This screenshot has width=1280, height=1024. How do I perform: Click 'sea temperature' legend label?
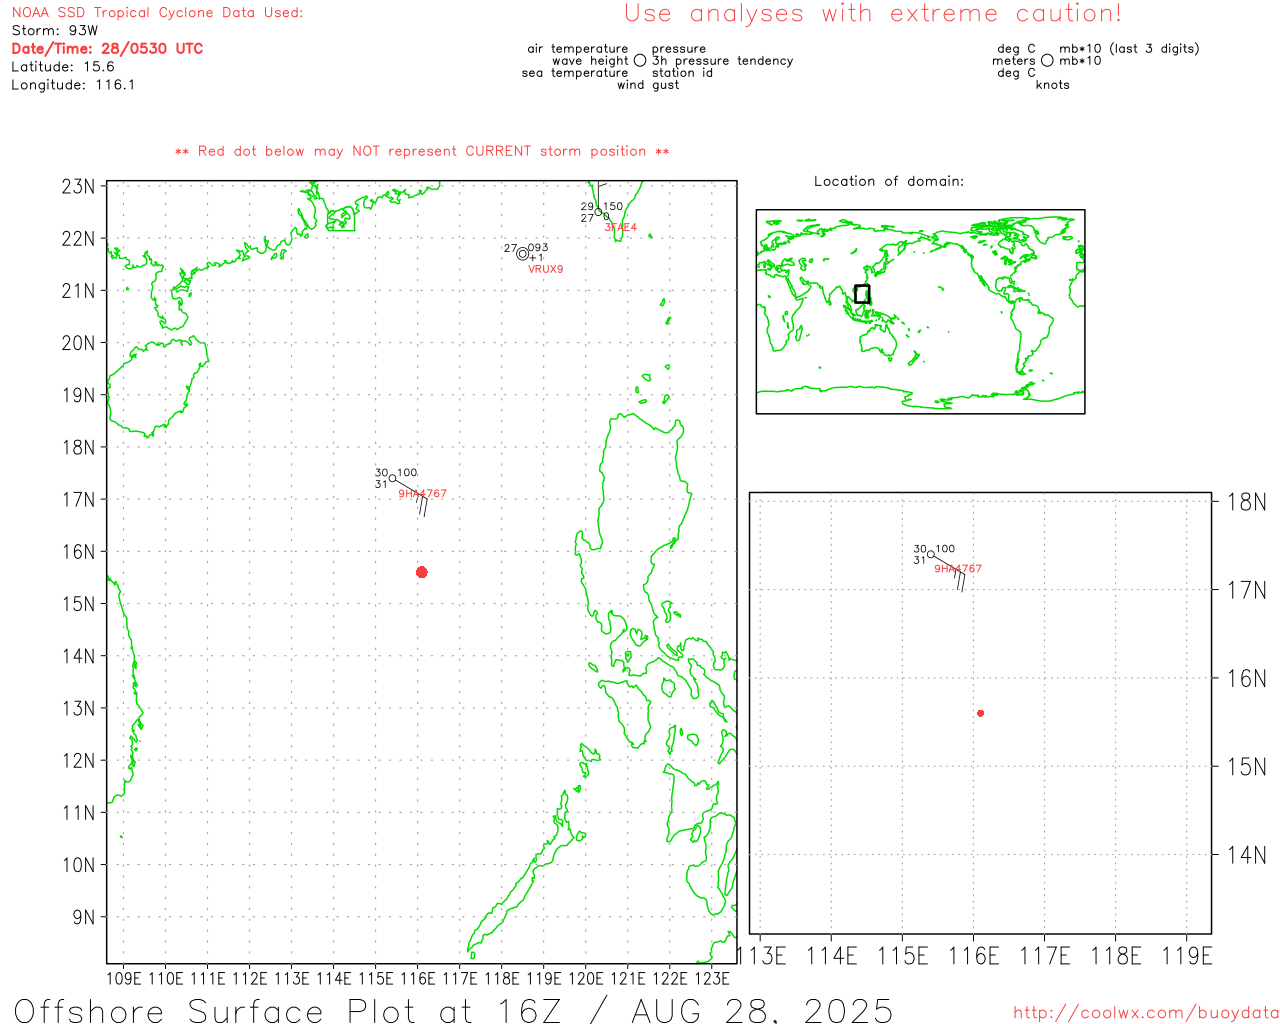point(575,73)
